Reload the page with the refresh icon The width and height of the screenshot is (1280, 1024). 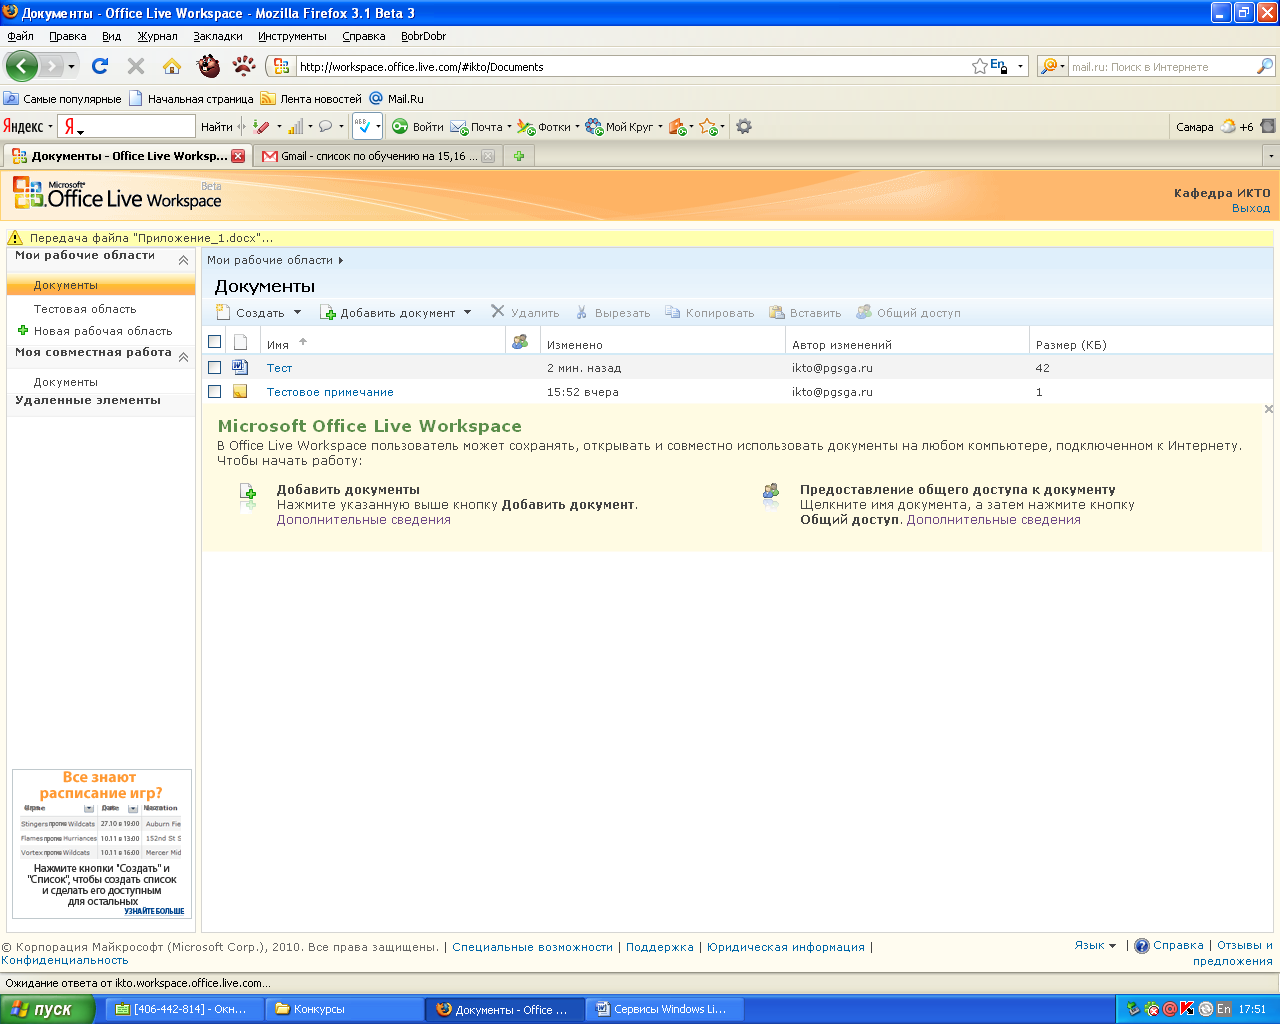100,66
